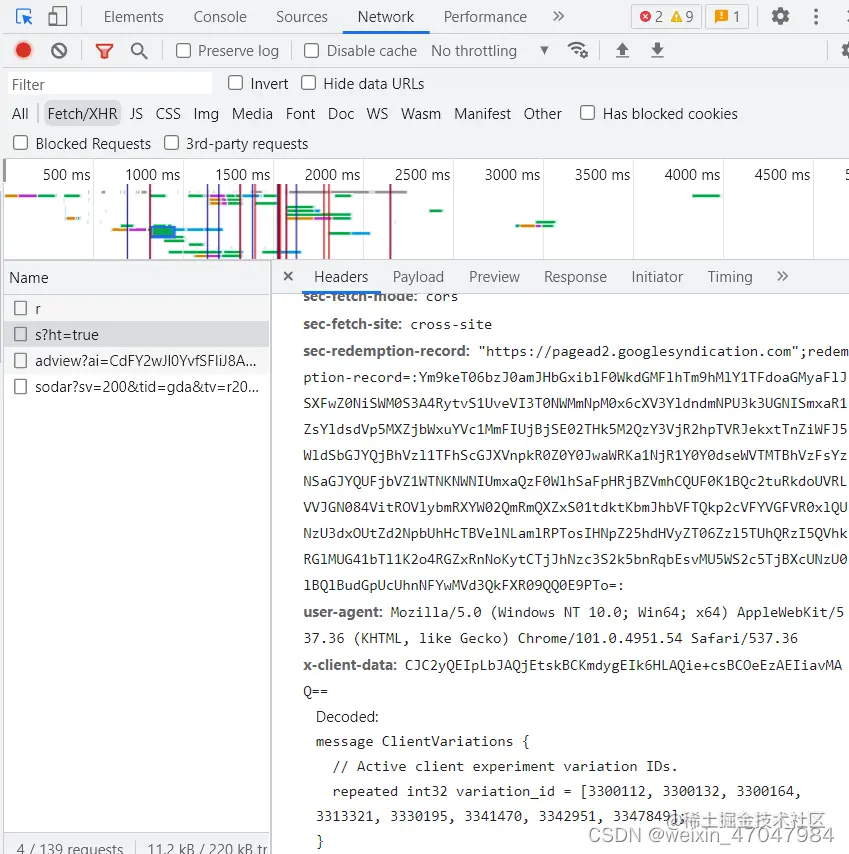Check Has blocked cookies checkbox

(x=587, y=113)
